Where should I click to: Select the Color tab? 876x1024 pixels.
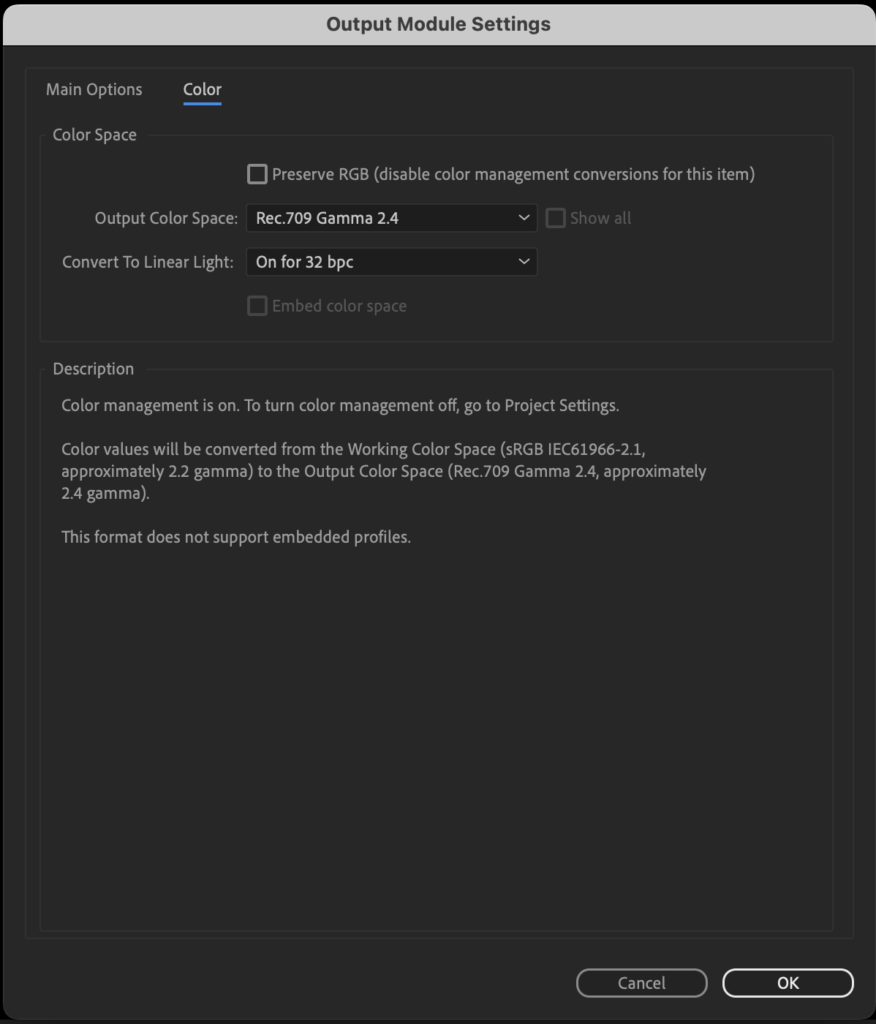pyautogui.click(x=203, y=89)
